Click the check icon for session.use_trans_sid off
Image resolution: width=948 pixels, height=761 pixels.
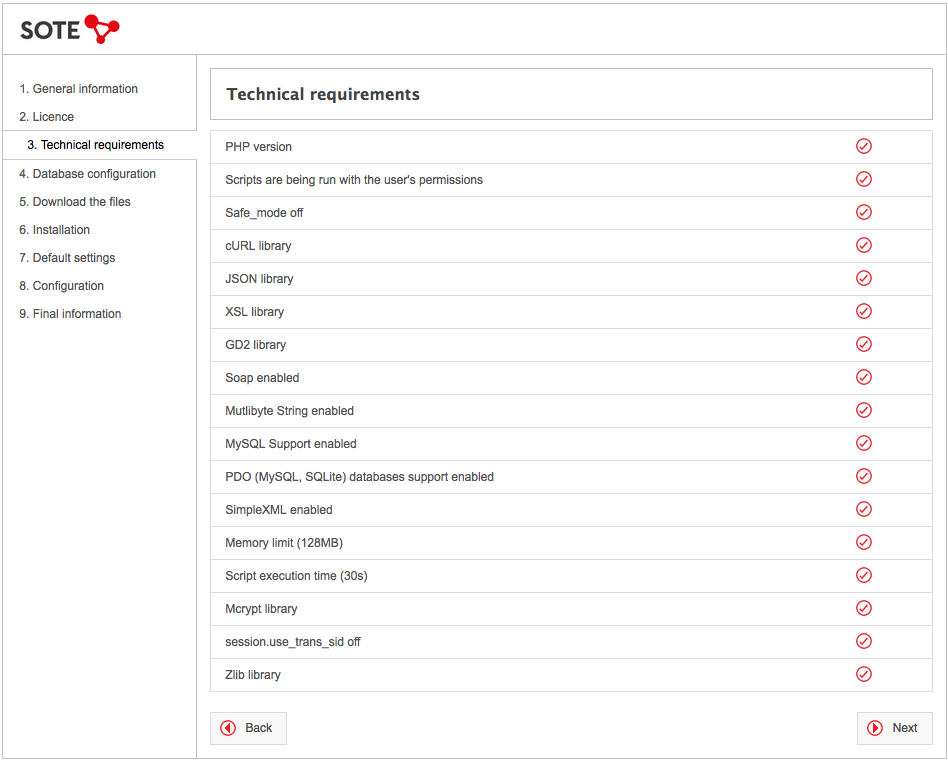click(863, 641)
